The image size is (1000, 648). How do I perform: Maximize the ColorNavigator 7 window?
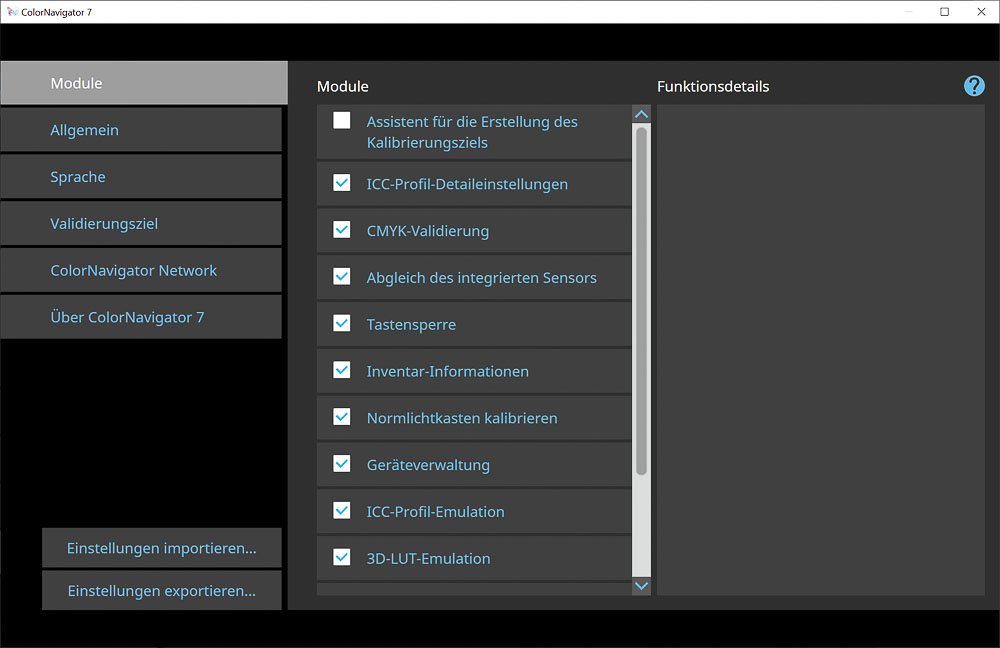[945, 11]
